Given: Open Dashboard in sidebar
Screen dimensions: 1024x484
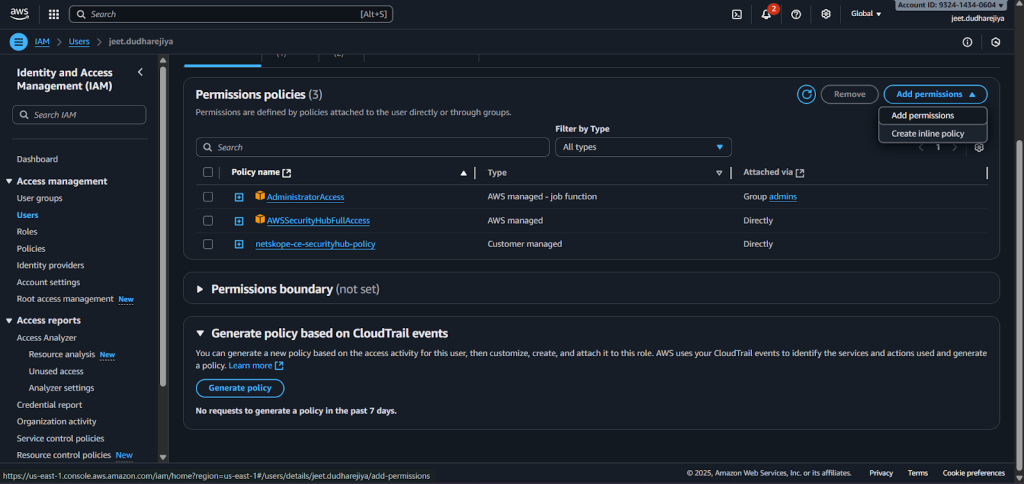Looking at the screenshot, I should pos(37,159).
